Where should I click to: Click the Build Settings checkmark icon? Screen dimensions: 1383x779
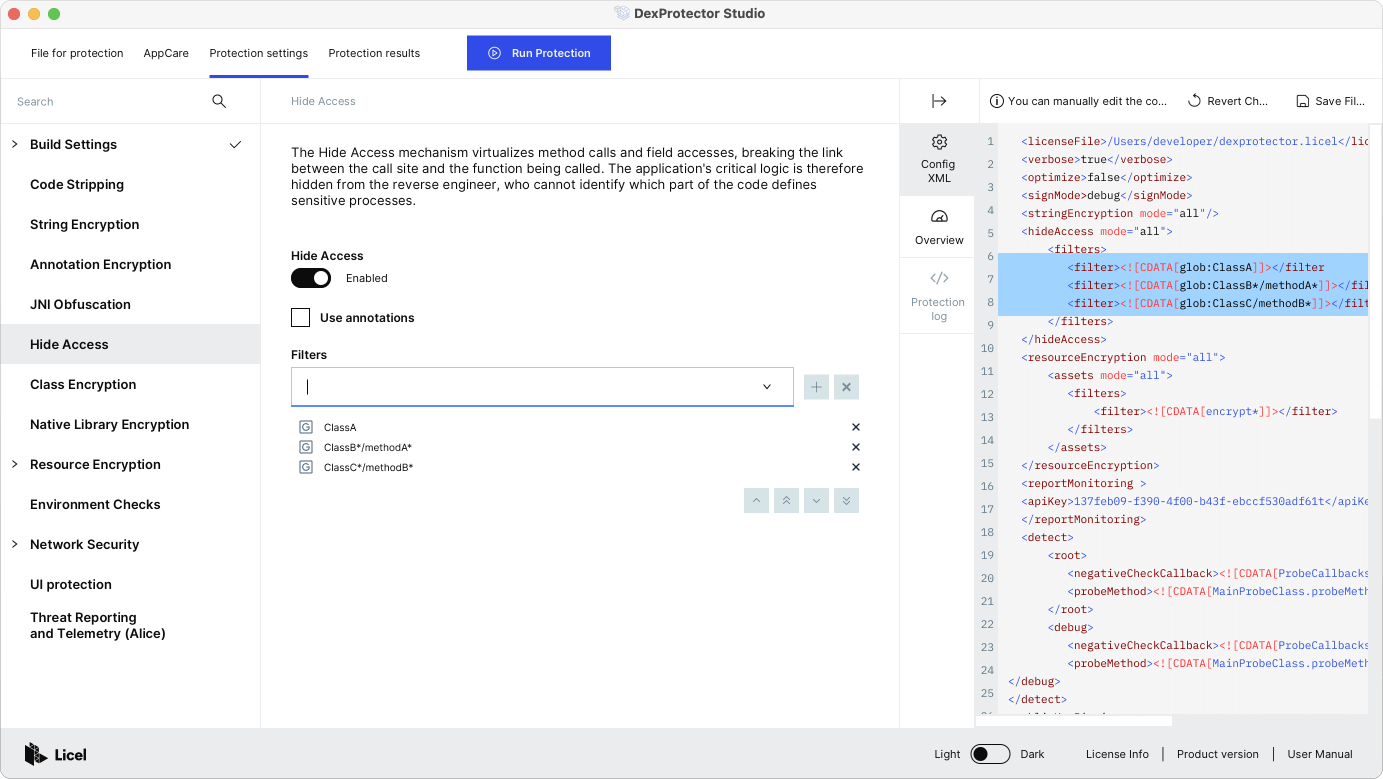tap(235, 144)
